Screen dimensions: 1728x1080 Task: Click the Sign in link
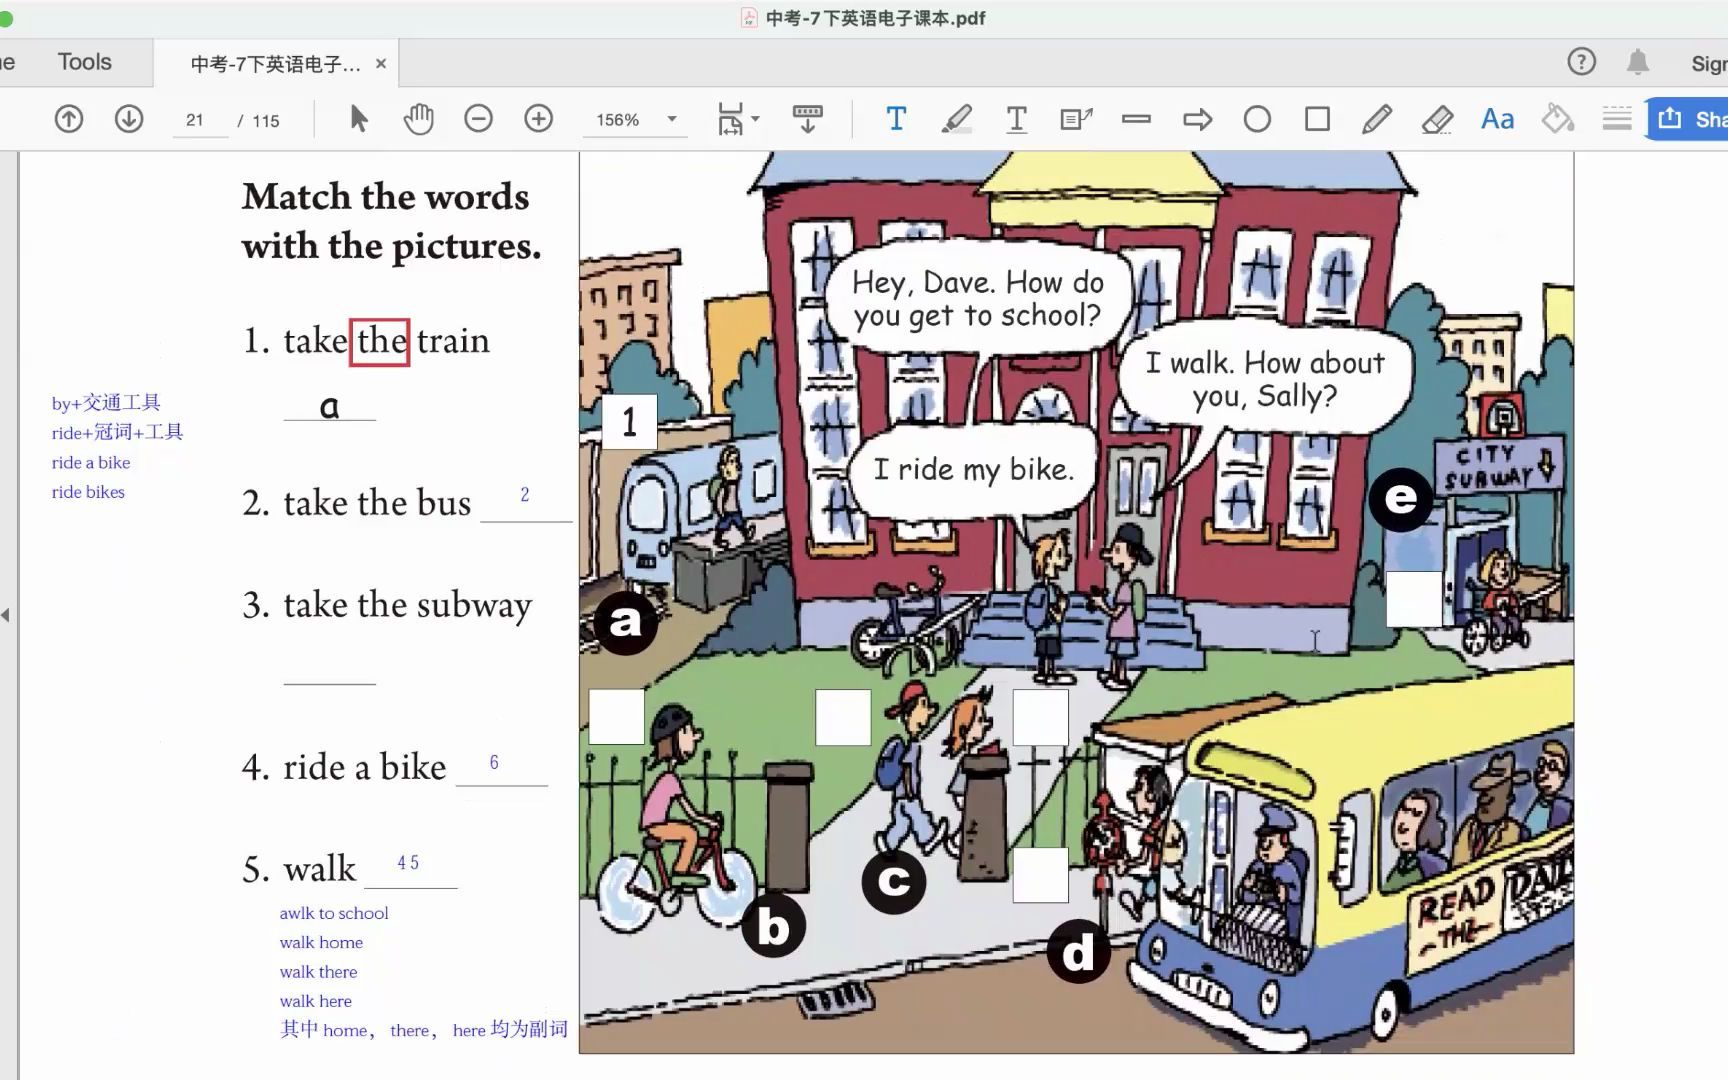pyautogui.click(x=1709, y=64)
